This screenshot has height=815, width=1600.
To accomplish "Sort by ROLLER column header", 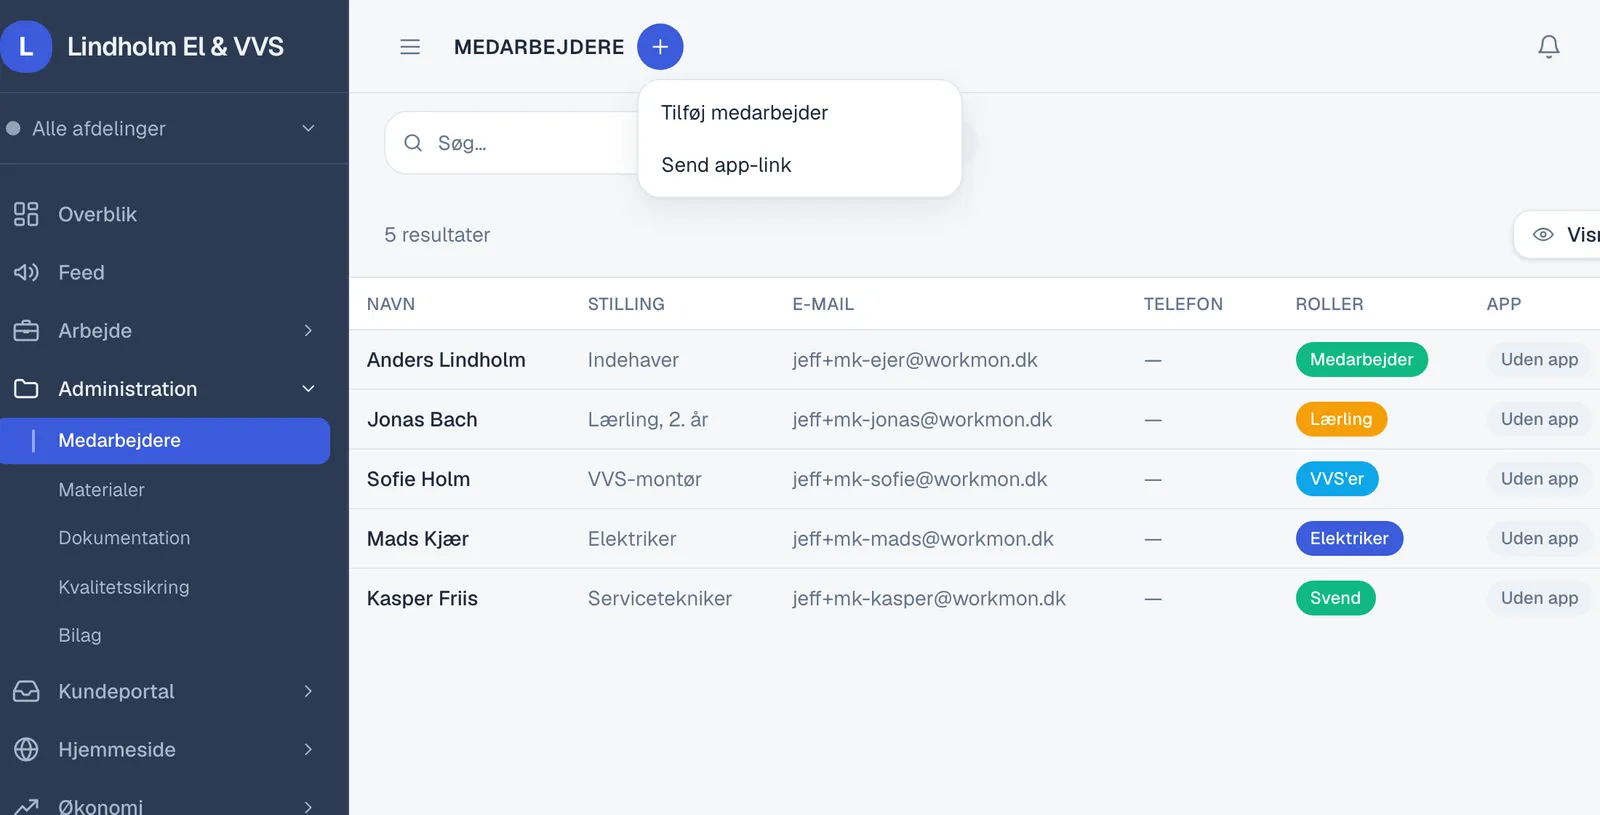I will pos(1329,304).
